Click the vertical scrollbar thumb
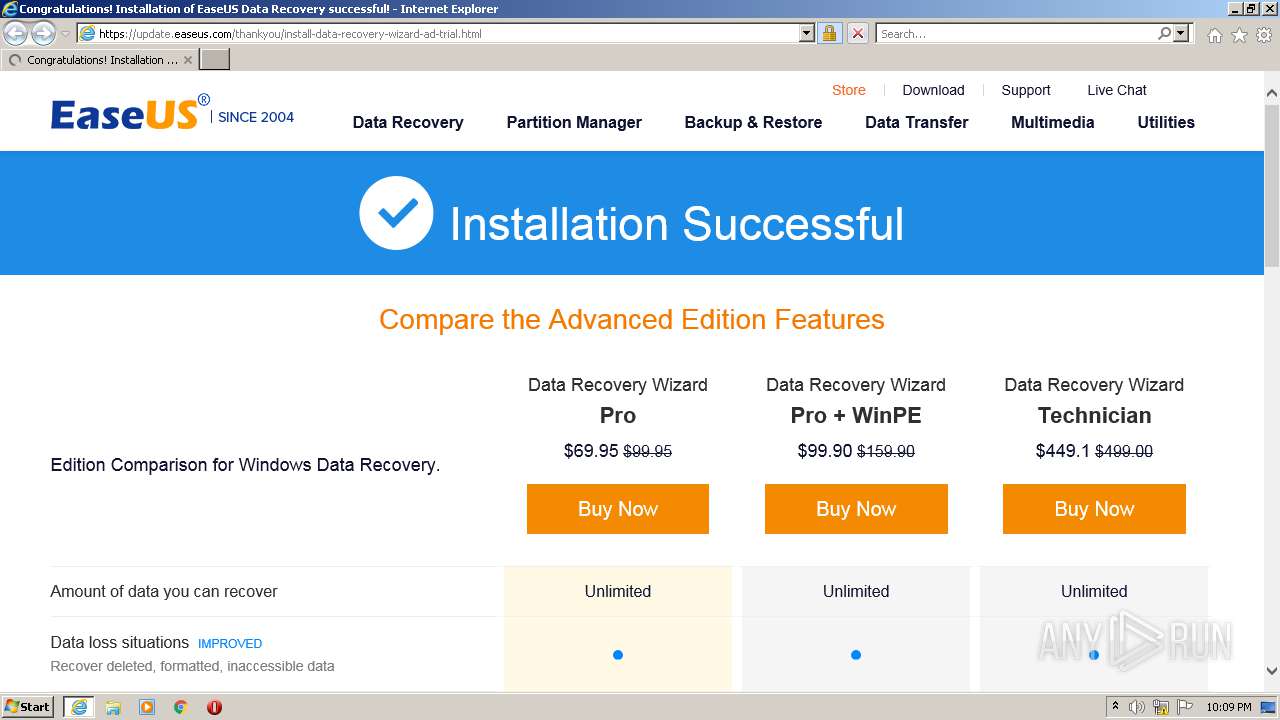 tap(1272, 184)
